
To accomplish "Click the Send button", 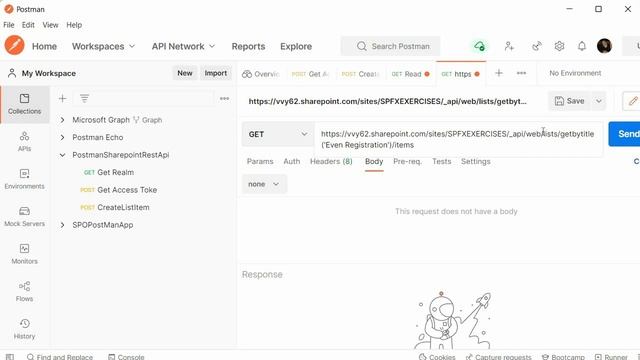I will 624,133.
